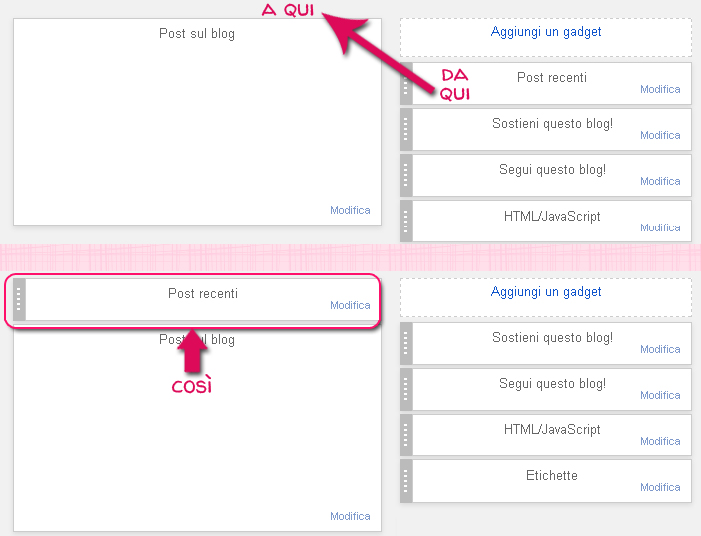Select the top Post sul blog box
Screen dimensions: 701x536
197,122
